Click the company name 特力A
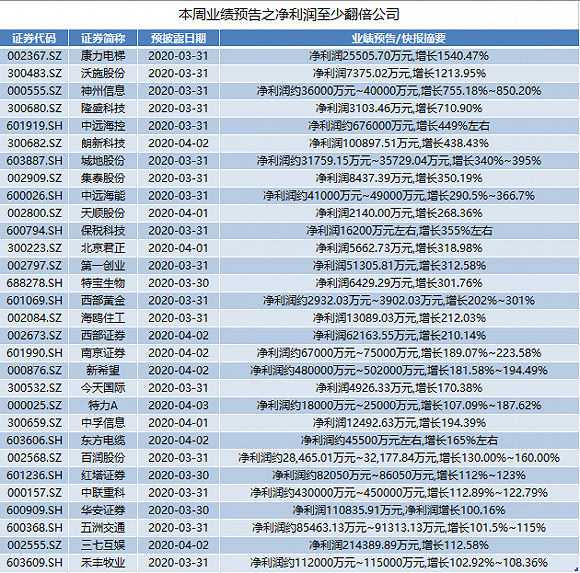580x573 pixels. (103, 405)
